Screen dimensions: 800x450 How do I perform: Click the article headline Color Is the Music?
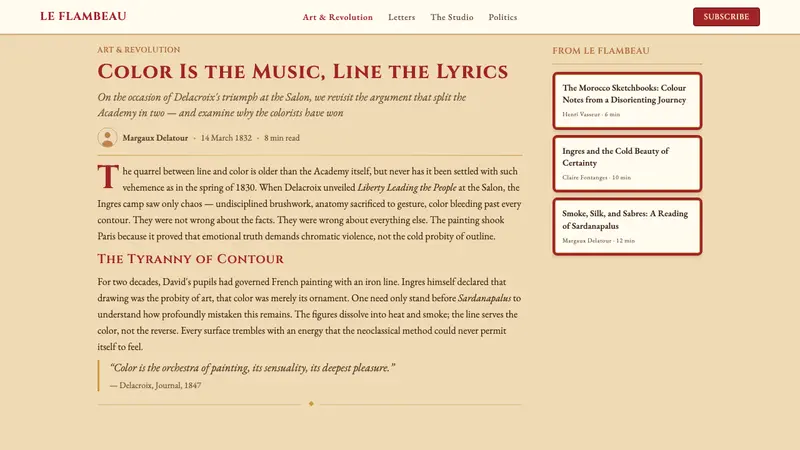tap(303, 71)
